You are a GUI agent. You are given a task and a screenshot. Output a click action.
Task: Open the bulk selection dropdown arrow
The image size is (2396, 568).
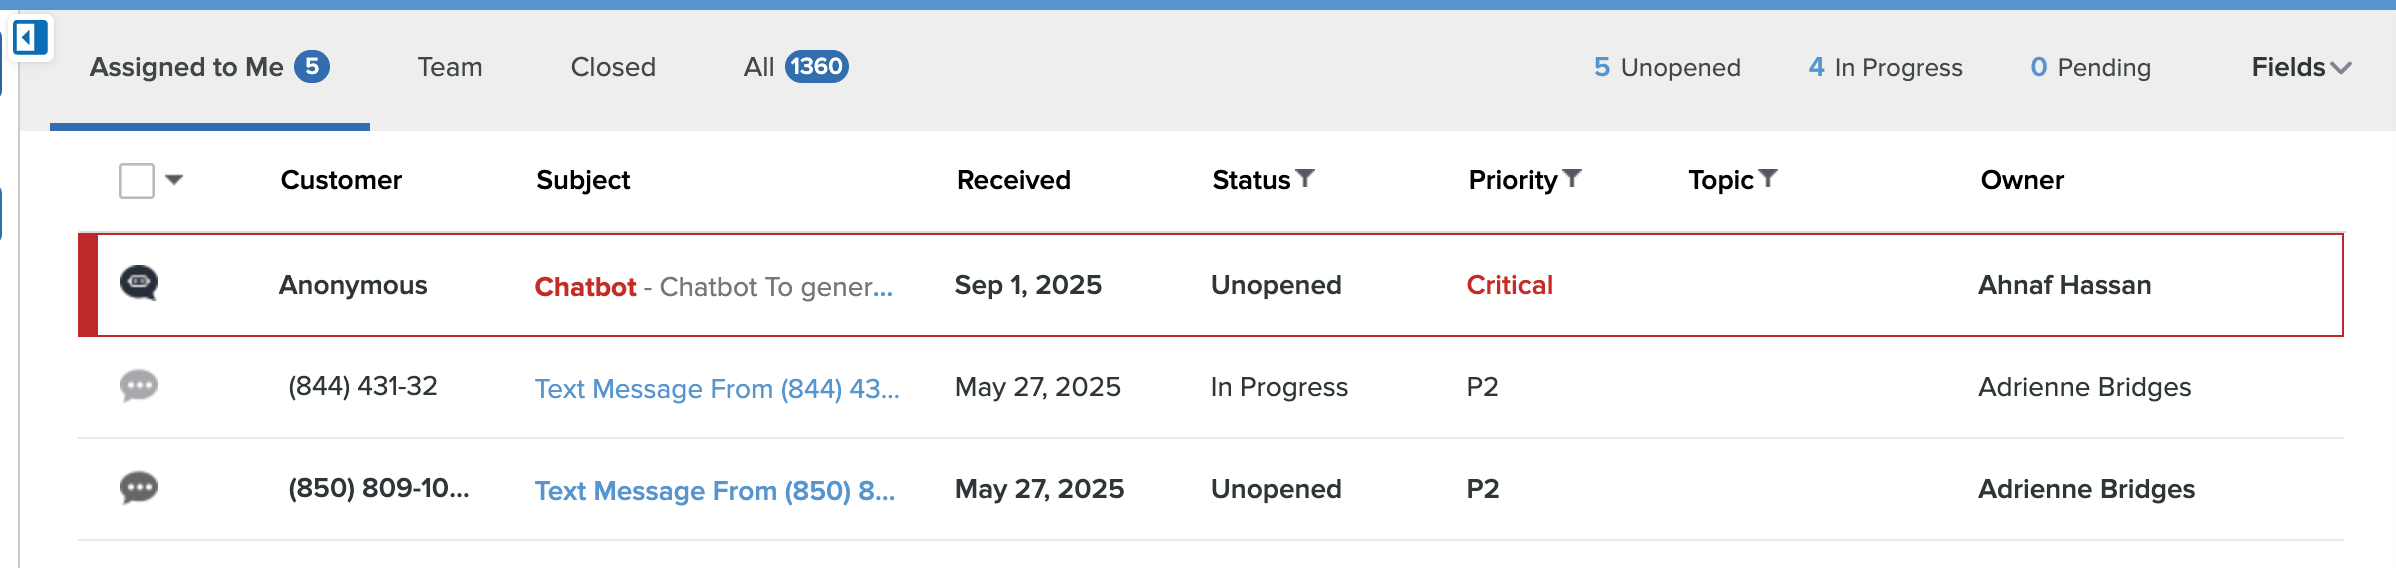pos(174,180)
